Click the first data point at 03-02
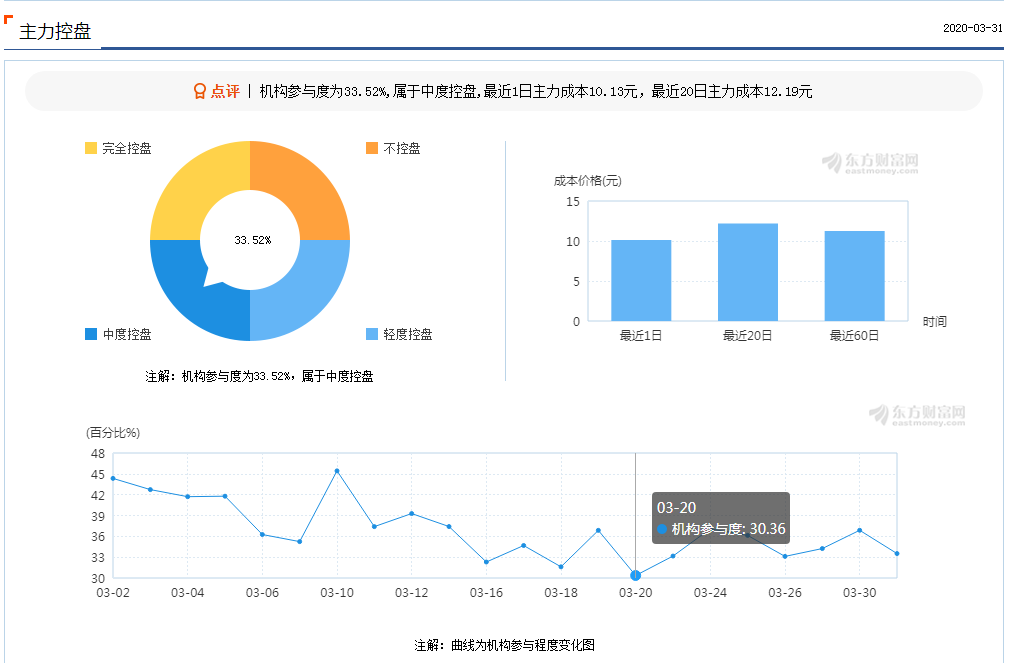Image resolution: width=1009 pixels, height=663 pixels. tap(113, 478)
